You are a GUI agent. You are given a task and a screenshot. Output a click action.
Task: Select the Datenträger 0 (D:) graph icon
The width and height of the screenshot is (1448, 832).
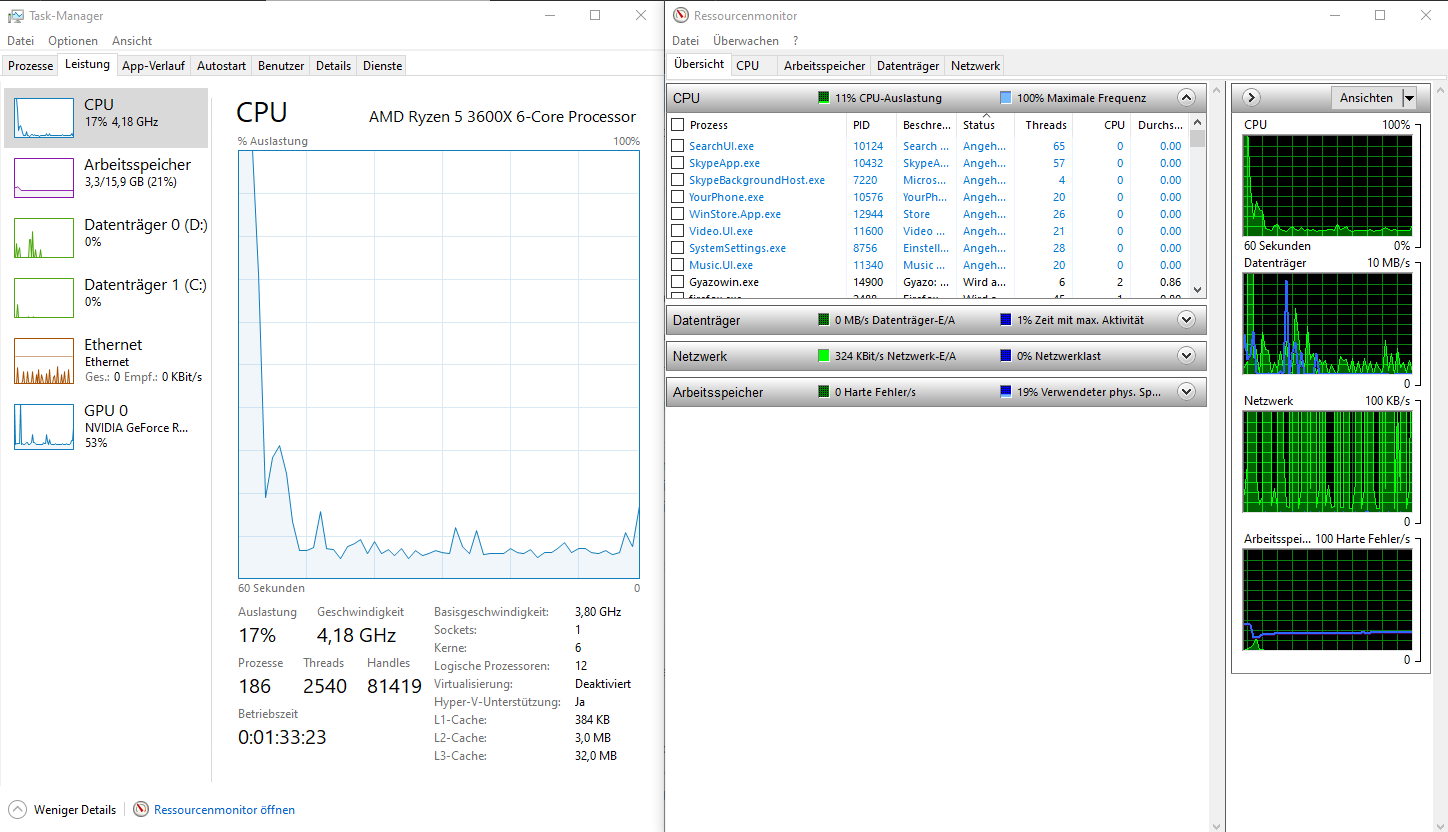point(43,238)
